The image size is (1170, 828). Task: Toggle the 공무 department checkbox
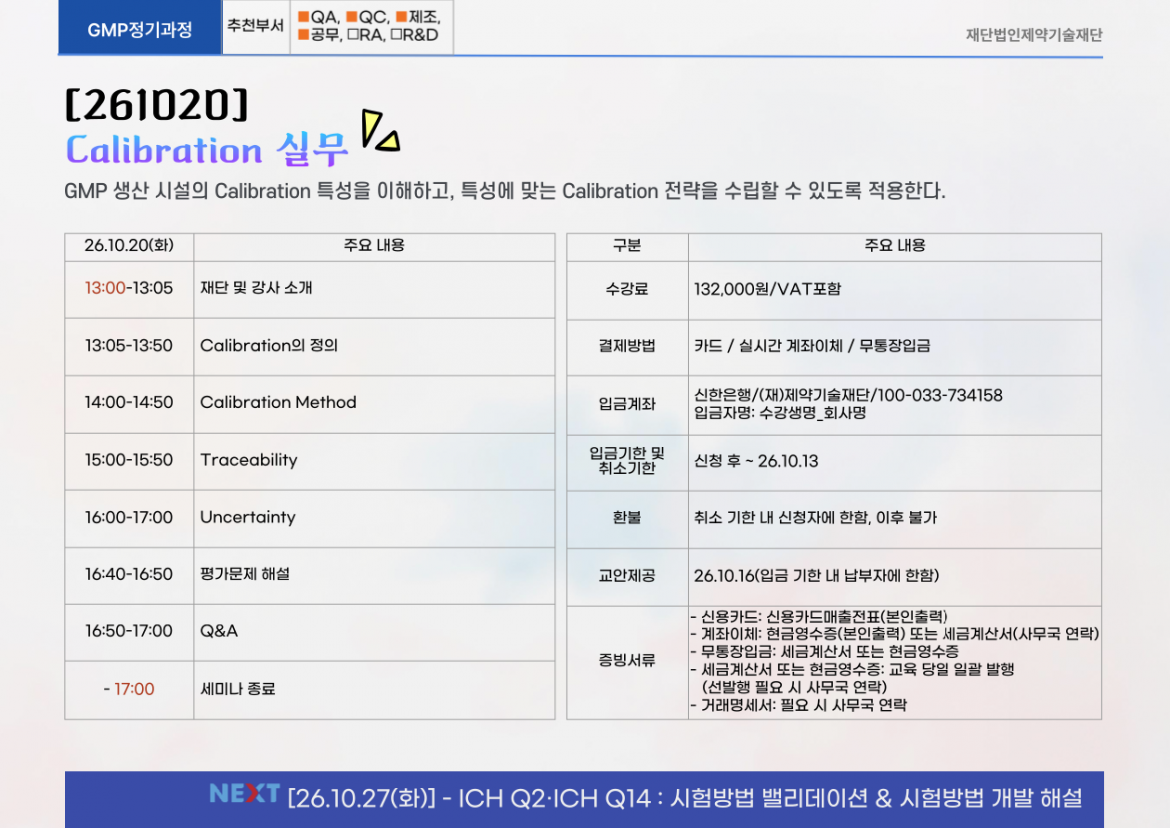coord(303,35)
